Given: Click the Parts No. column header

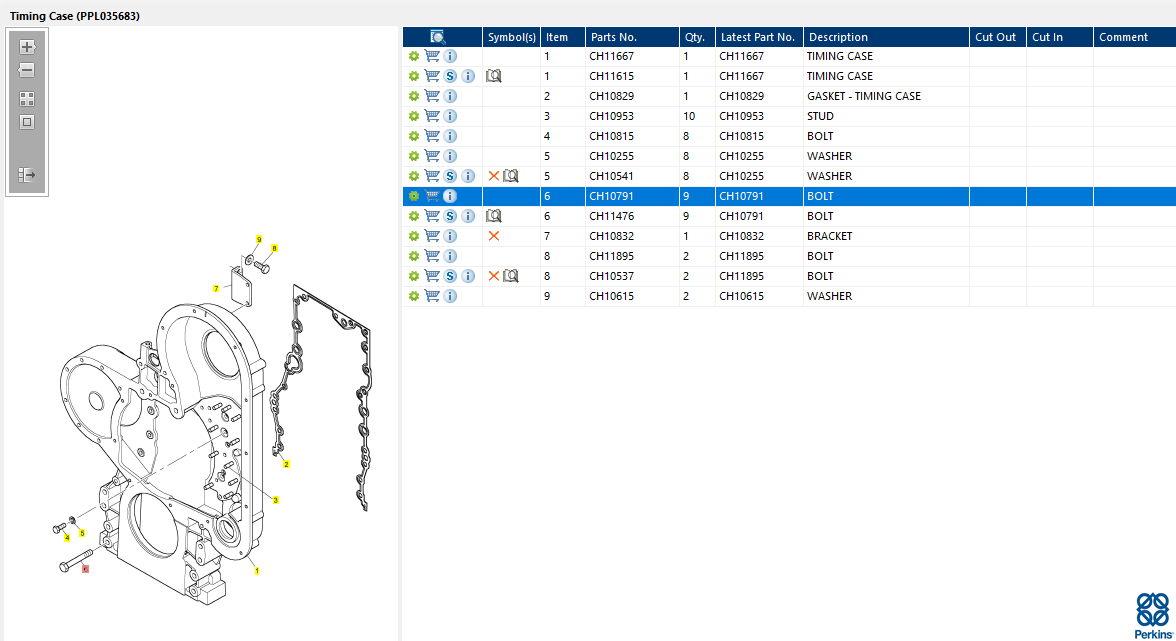Looking at the screenshot, I should point(632,37).
